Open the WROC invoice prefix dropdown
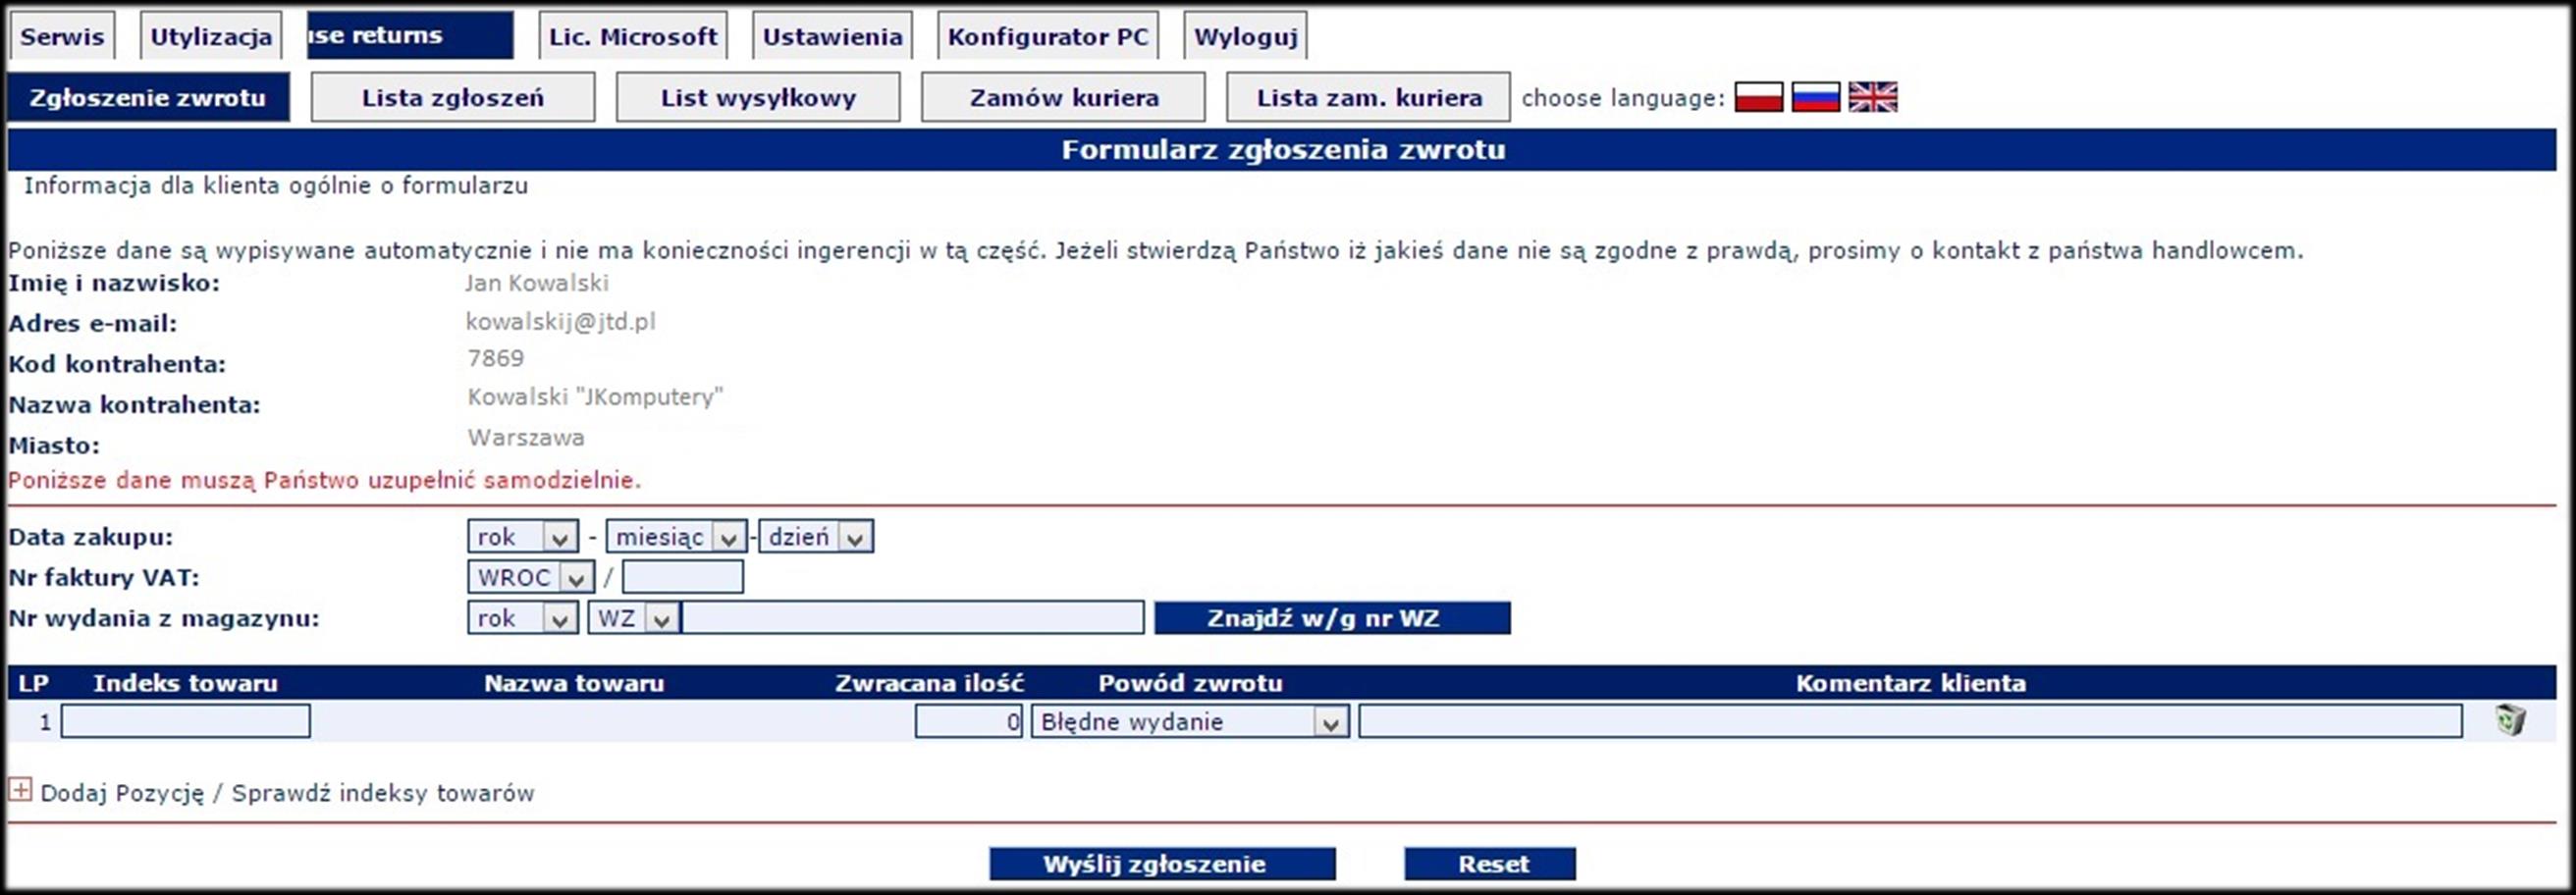 [530, 577]
